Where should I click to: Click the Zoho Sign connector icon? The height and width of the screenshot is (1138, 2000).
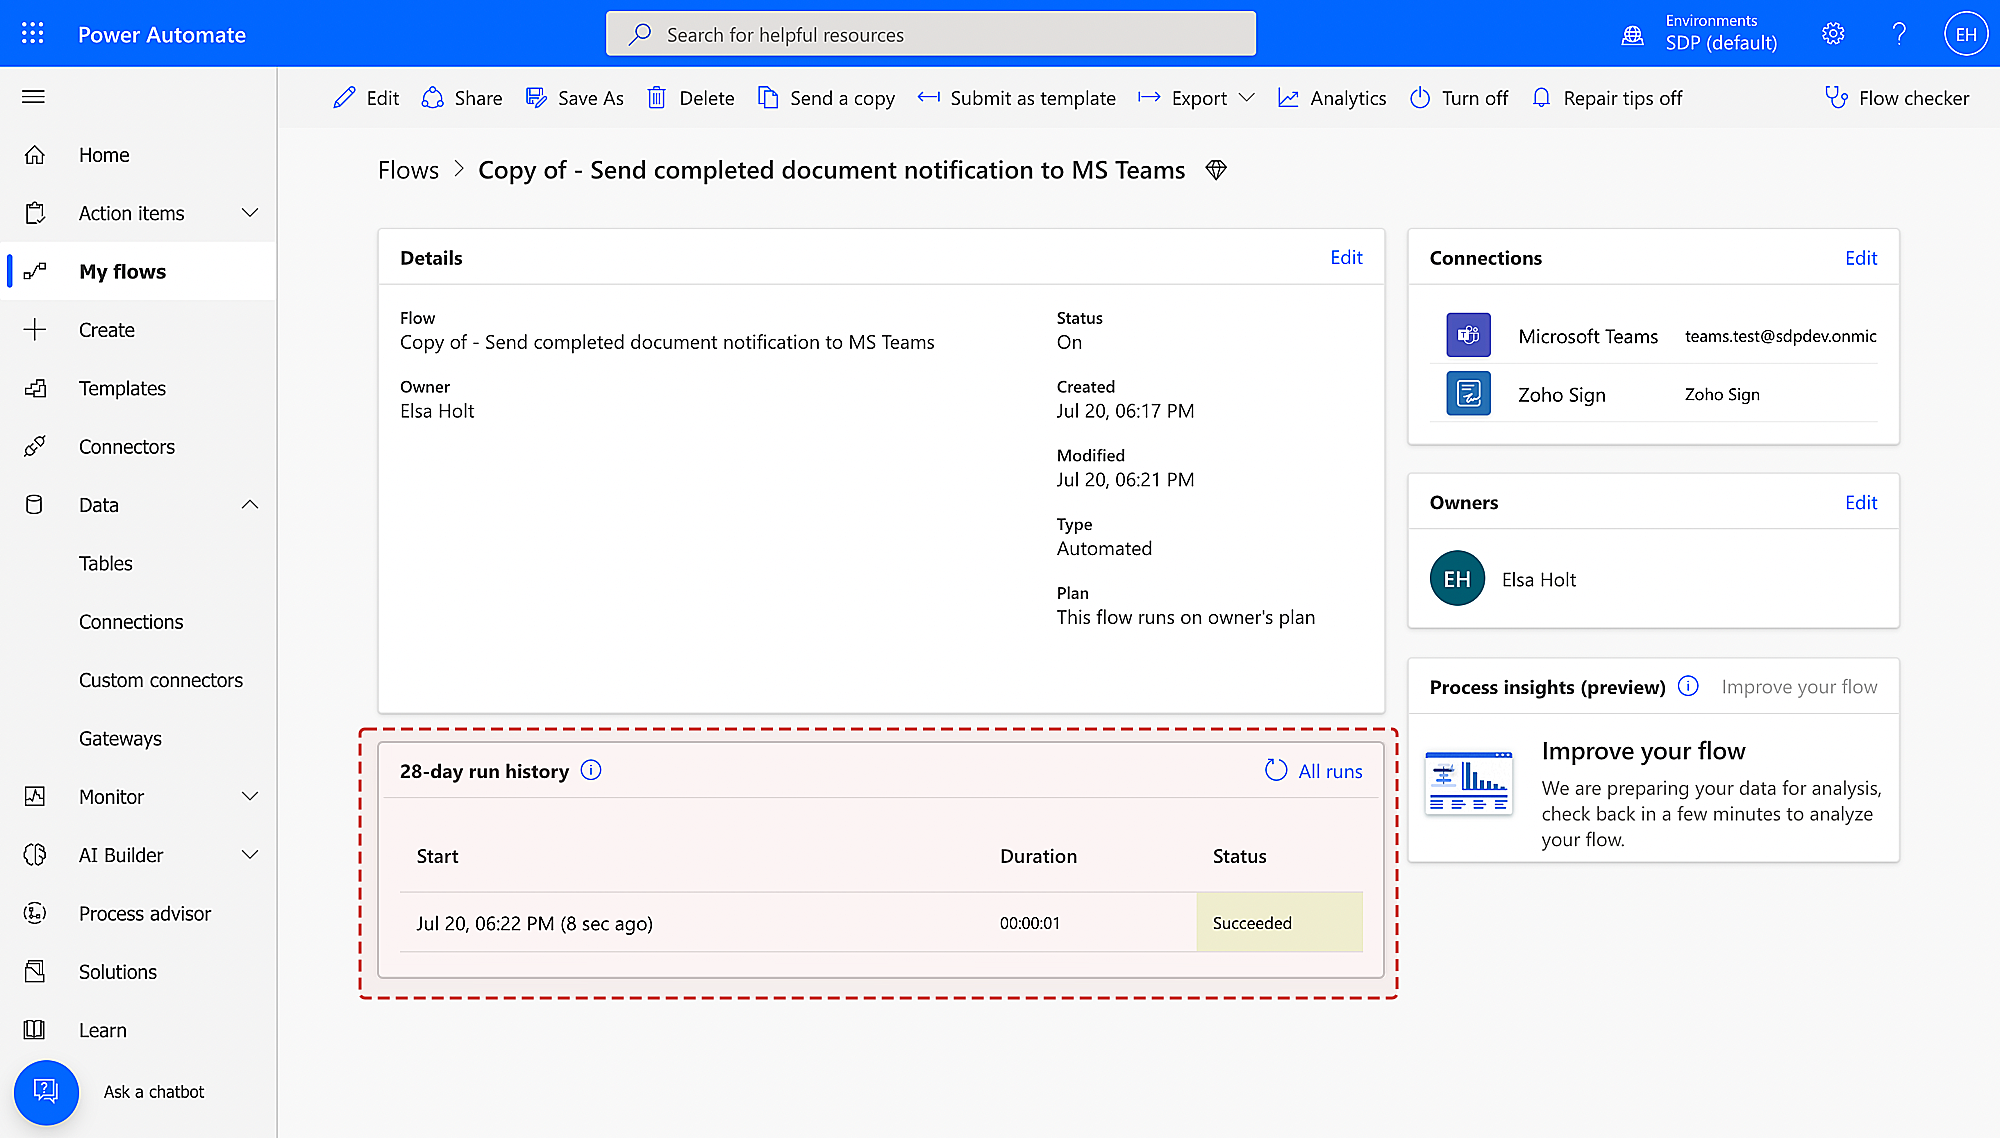(1468, 393)
